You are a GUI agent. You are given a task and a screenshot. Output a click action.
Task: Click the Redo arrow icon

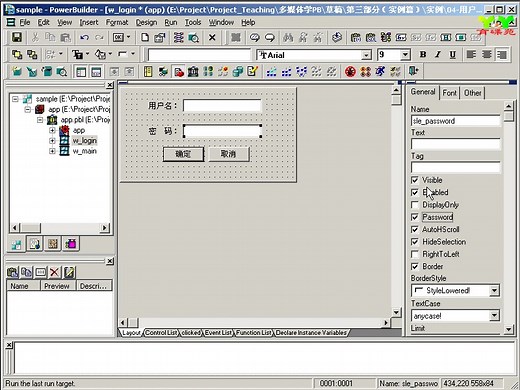[x=99, y=37]
